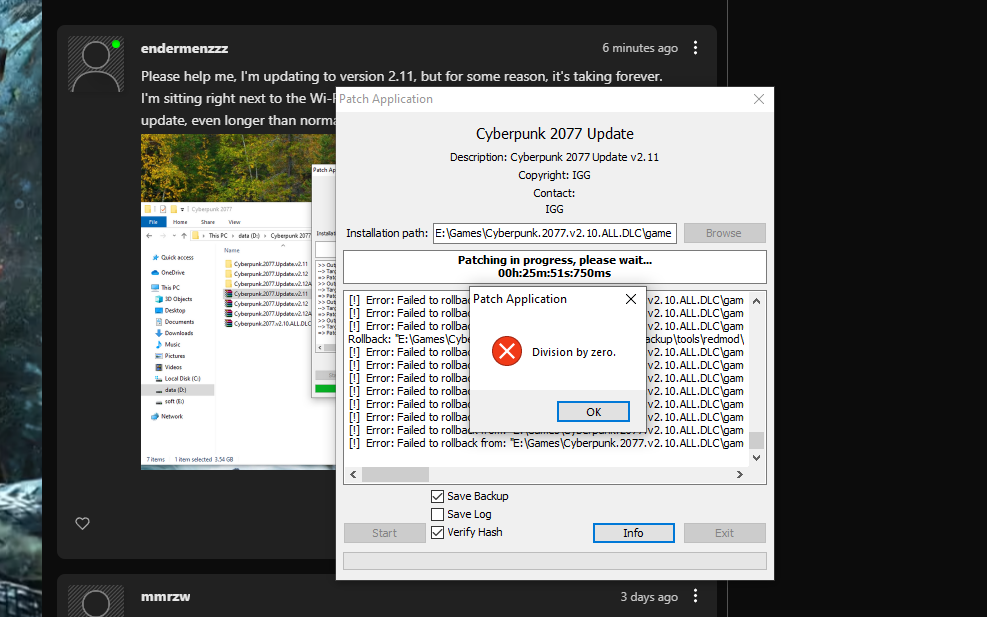Screen dimensions: 987x617
Task: Click the Info button
Action: click(x=633, y=533)
